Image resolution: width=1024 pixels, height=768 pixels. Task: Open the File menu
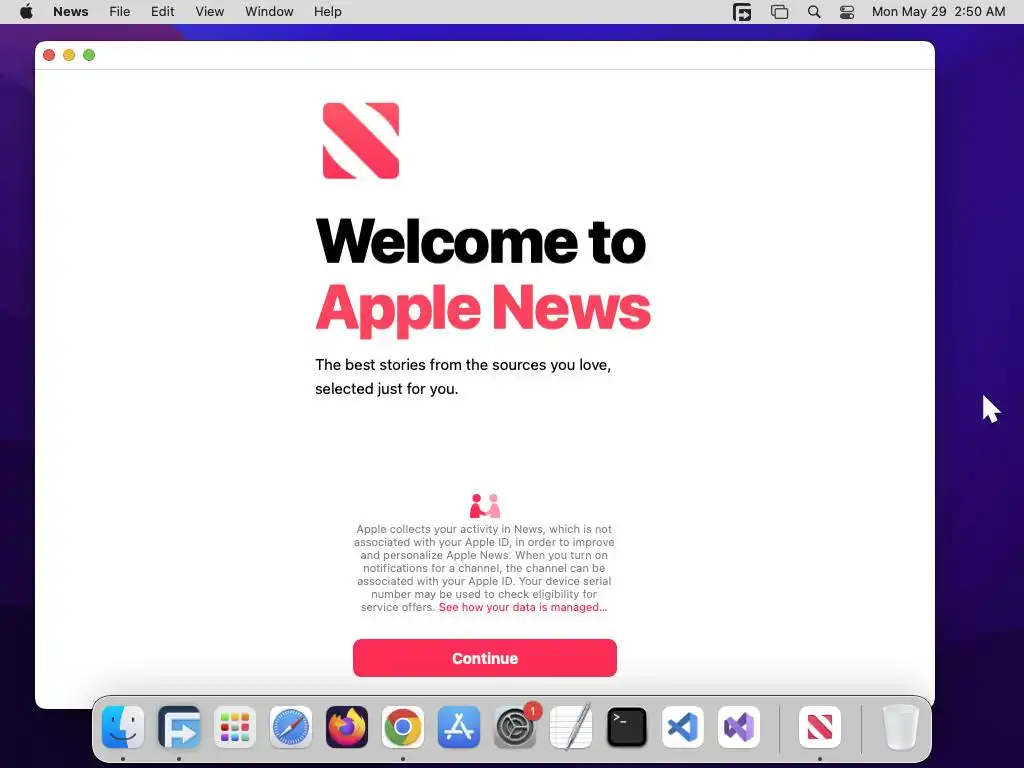coord(120,12)
